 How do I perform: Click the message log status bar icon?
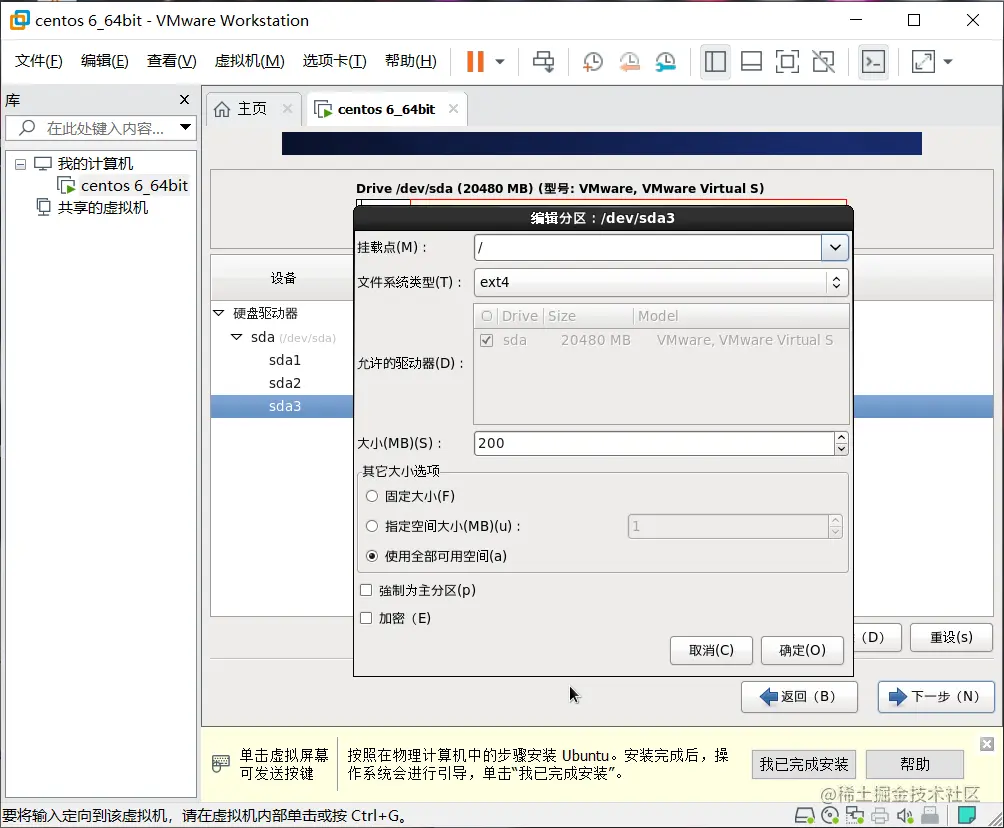[966, 815]
